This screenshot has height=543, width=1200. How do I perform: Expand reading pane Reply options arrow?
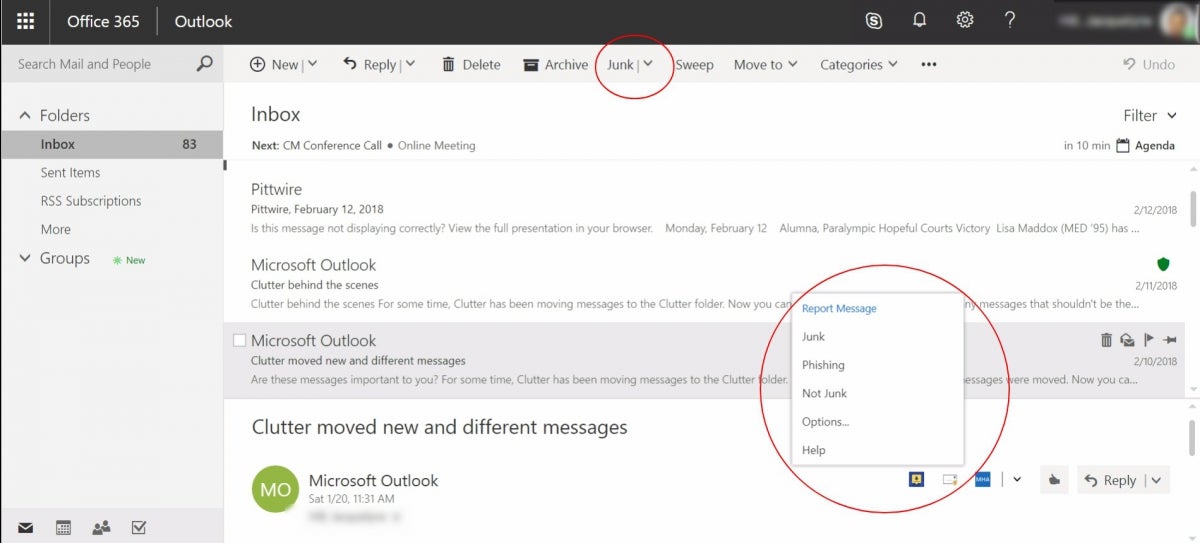[1157, 480]
